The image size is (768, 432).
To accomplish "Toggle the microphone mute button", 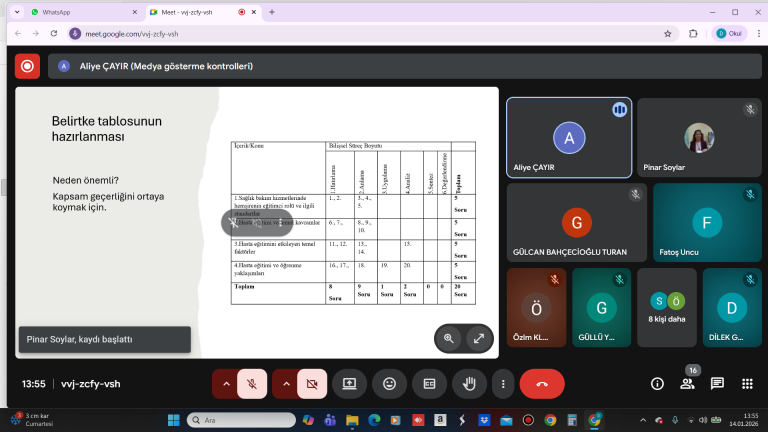I will [253, 383].
